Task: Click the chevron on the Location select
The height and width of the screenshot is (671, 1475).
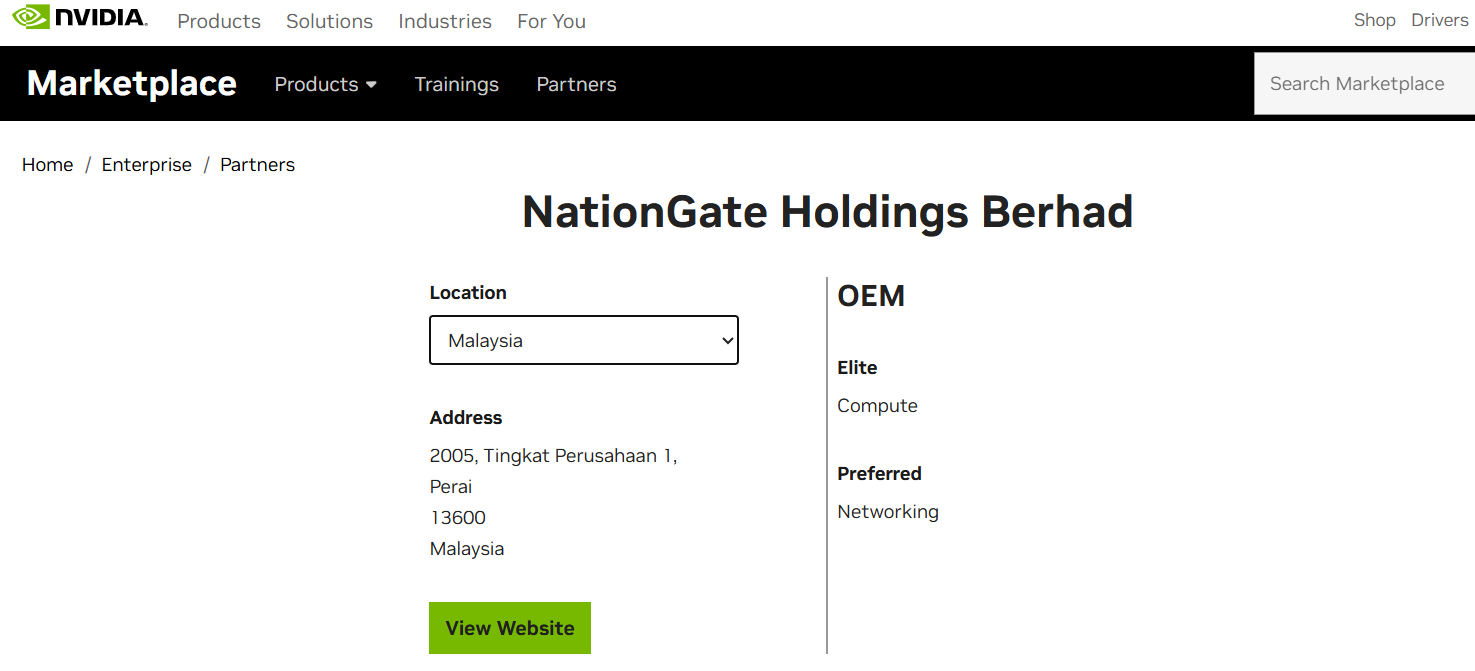Action: [727, 341]
